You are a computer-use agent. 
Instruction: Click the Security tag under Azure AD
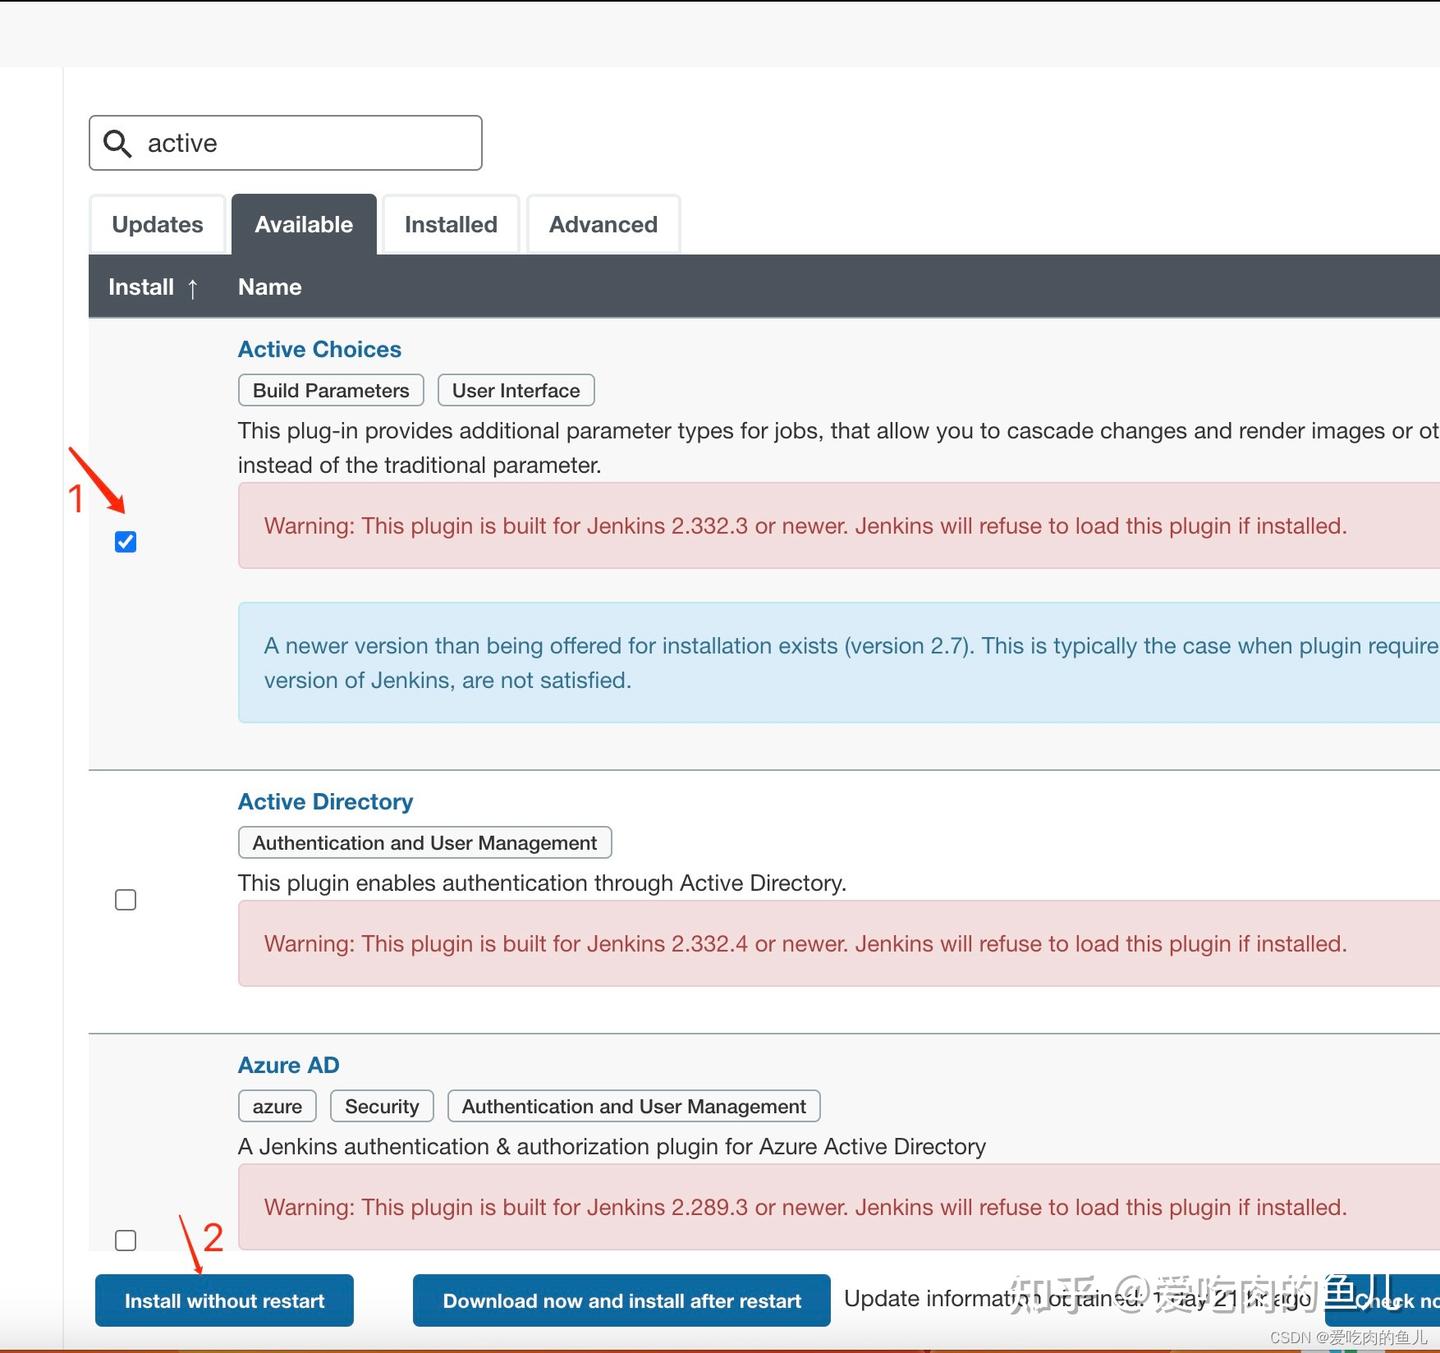(381, 1106)
